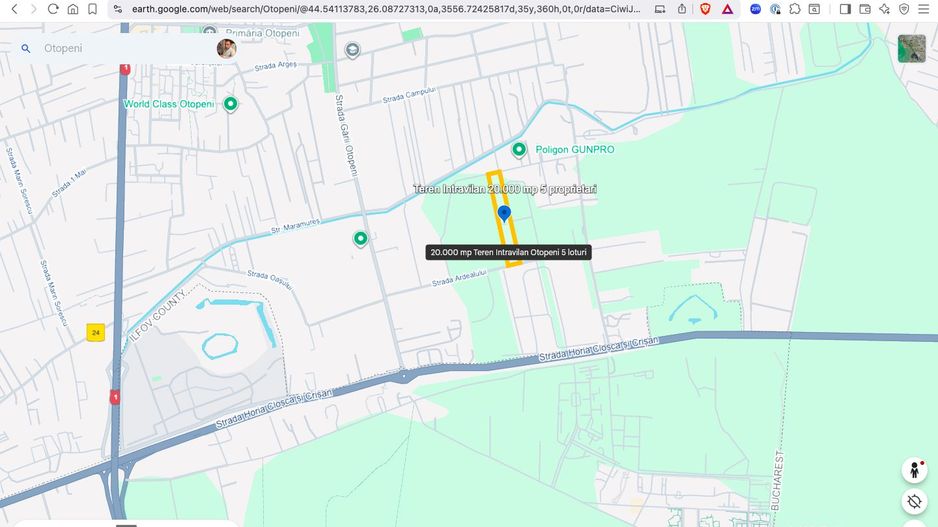Click the search magnifier icon in Earth
Screen dimensions: 938x527
tap(26, 48)
